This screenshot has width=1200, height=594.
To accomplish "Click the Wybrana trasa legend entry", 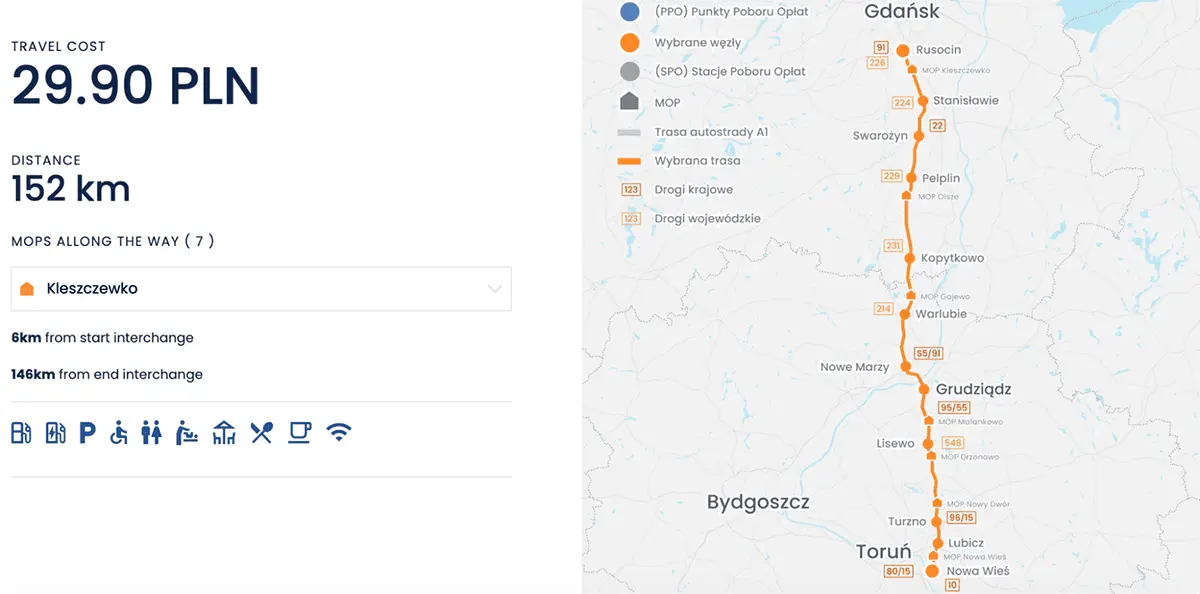I will coord(628,160).
